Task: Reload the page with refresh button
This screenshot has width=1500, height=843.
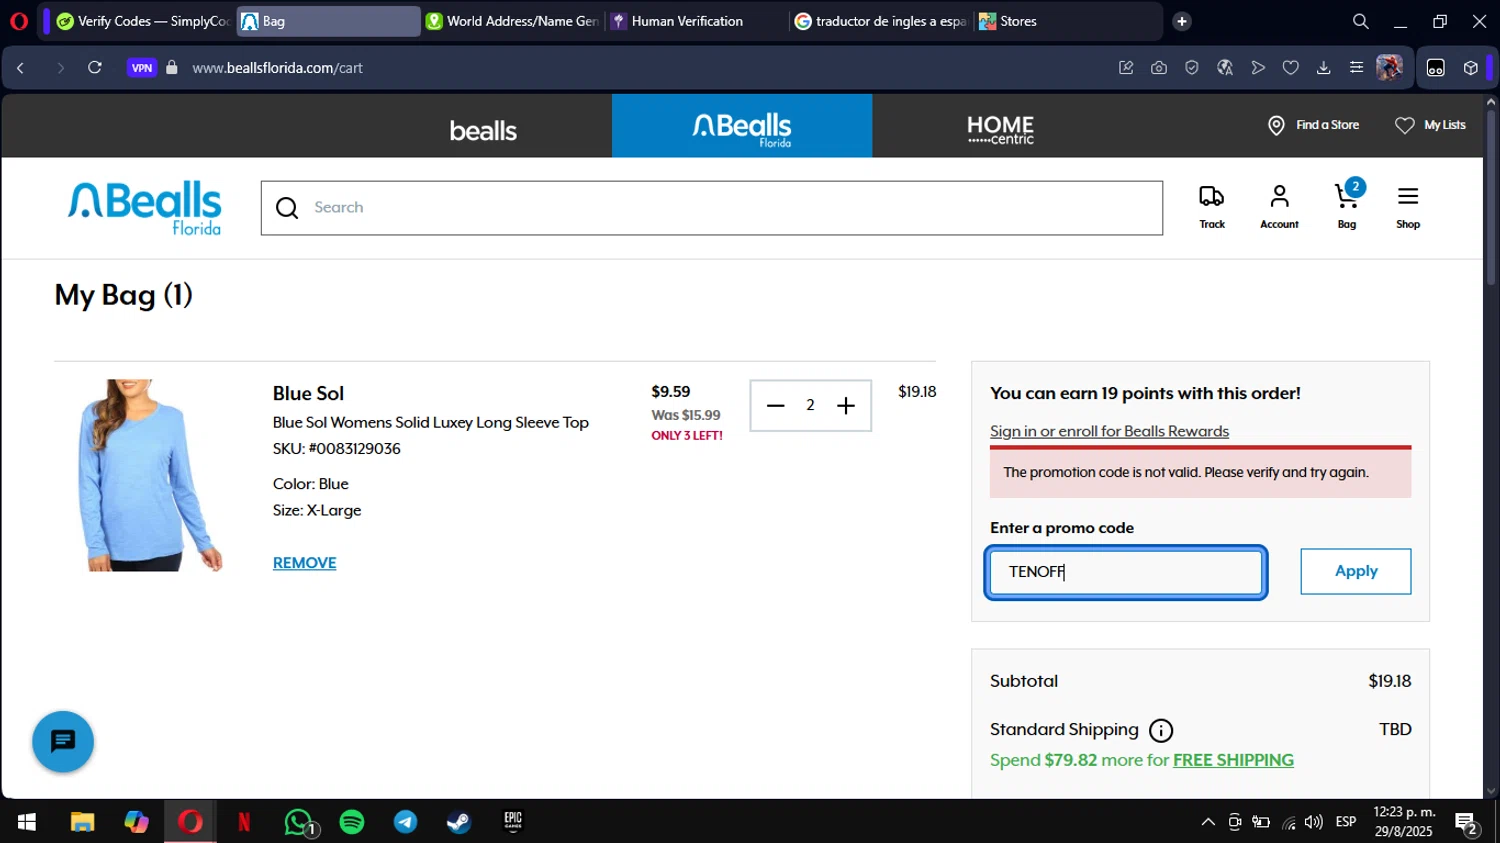Action: point(95,68)
